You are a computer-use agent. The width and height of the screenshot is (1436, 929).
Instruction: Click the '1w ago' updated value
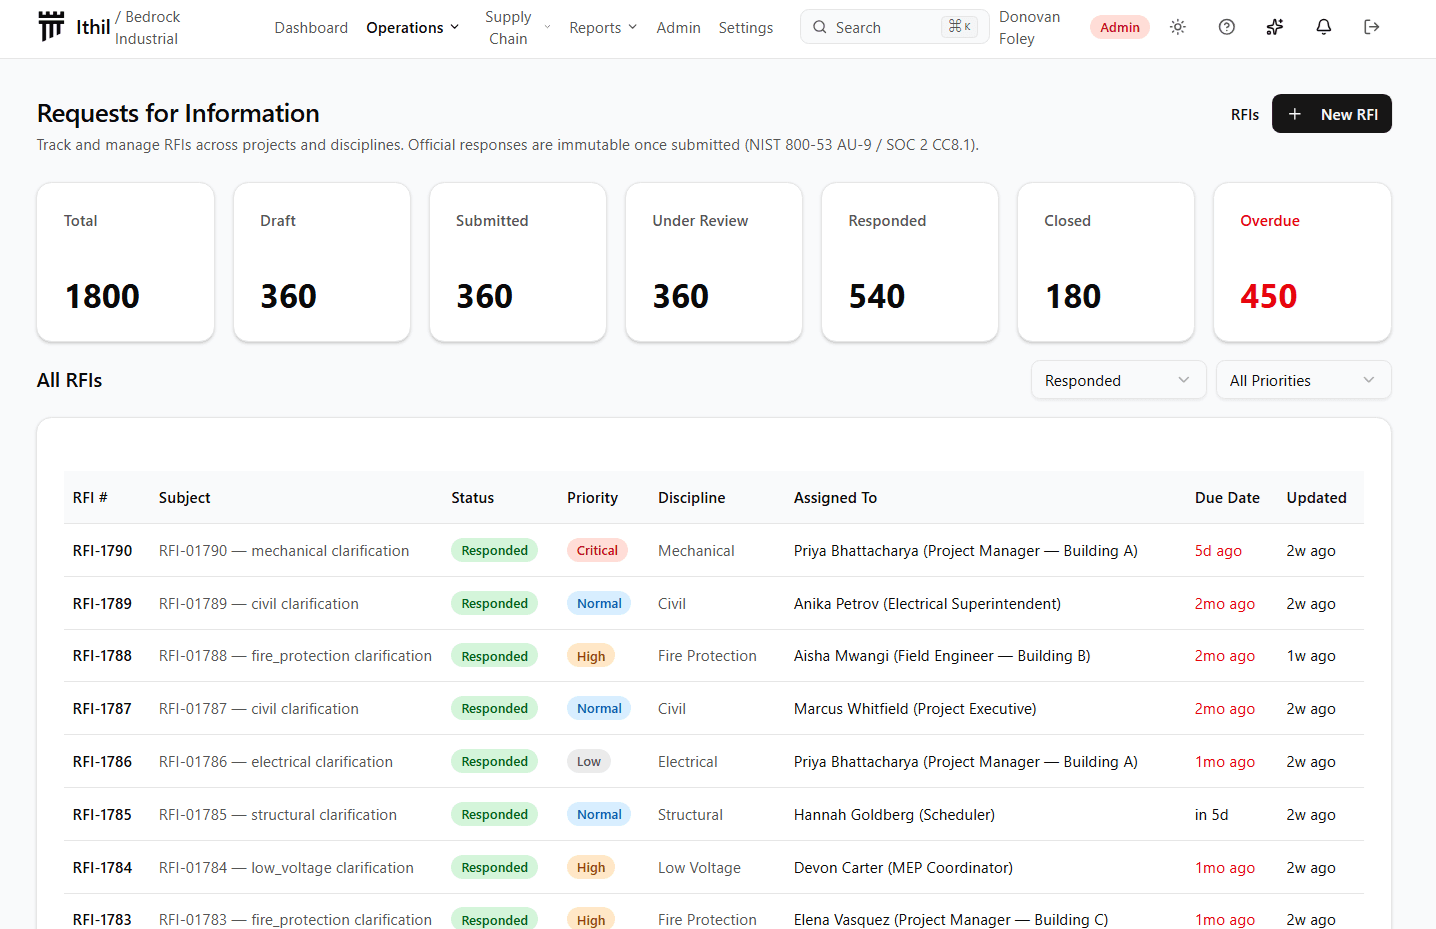point(1311,656)
